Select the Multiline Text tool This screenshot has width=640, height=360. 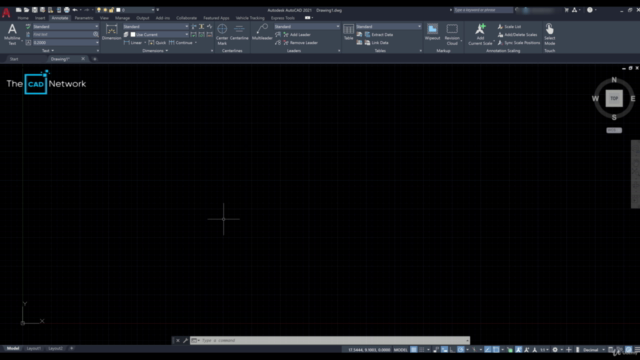tap(12, 34)
